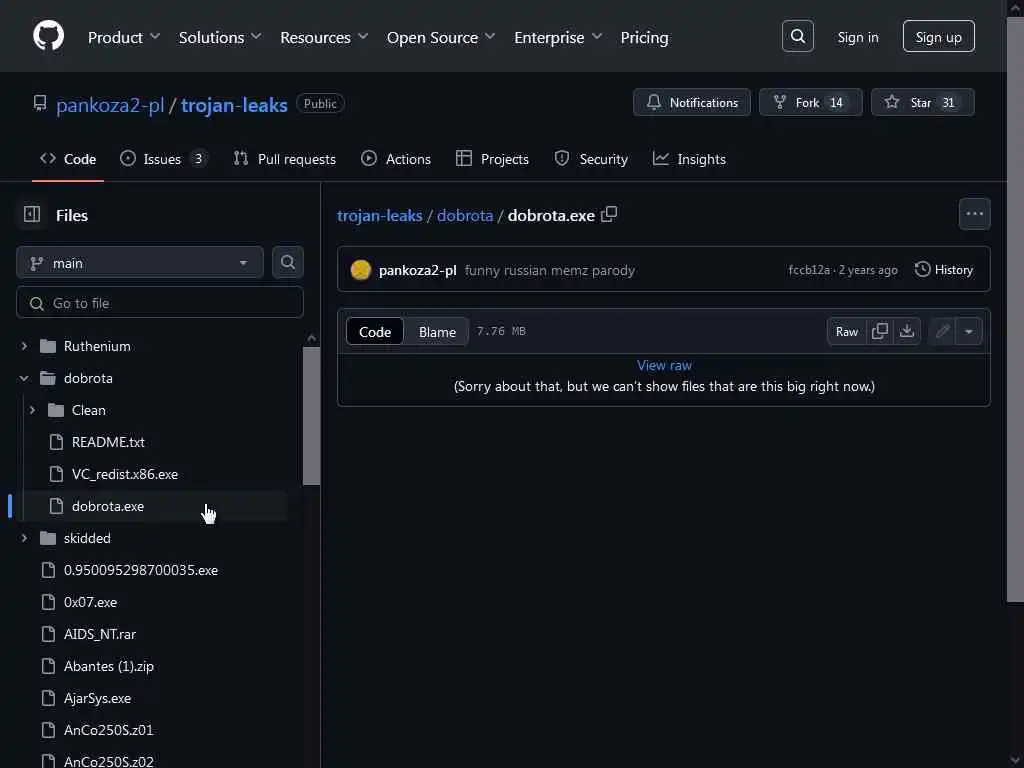The width and height of the screenshot is (1024, 768).
Task: Download raw file icon button
Action: click(907, 331)
